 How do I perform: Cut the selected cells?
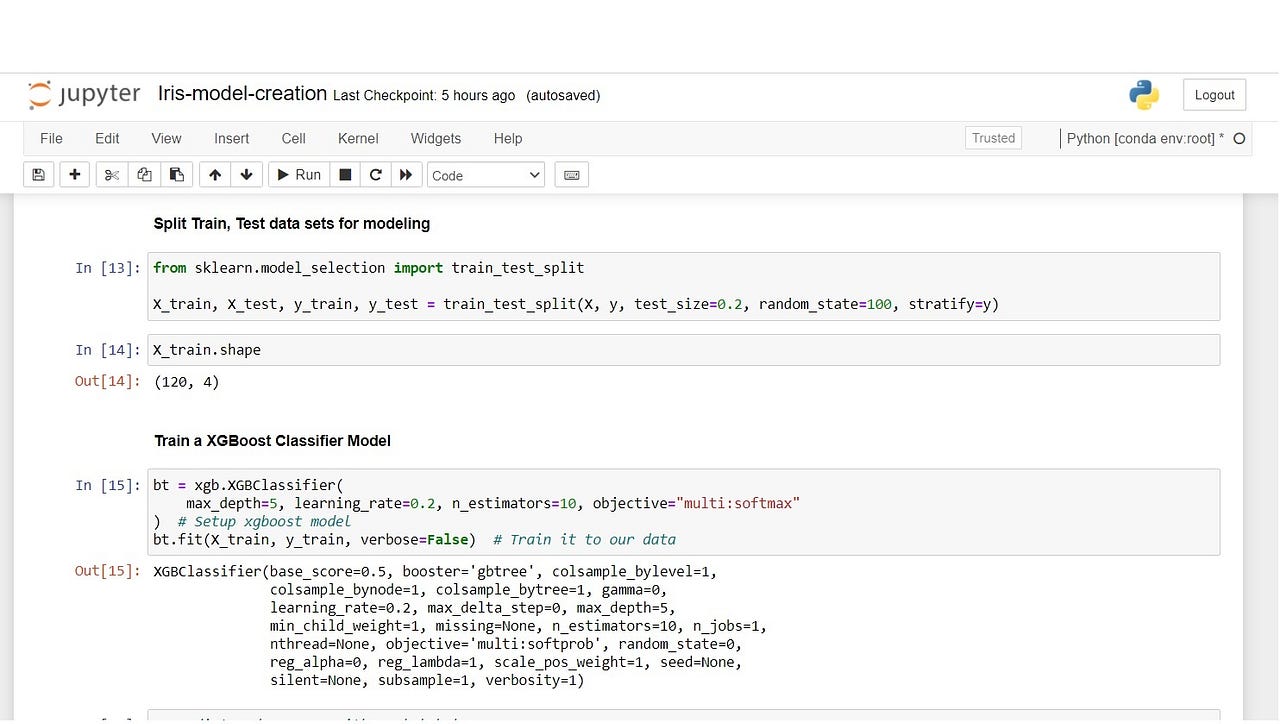111,174
